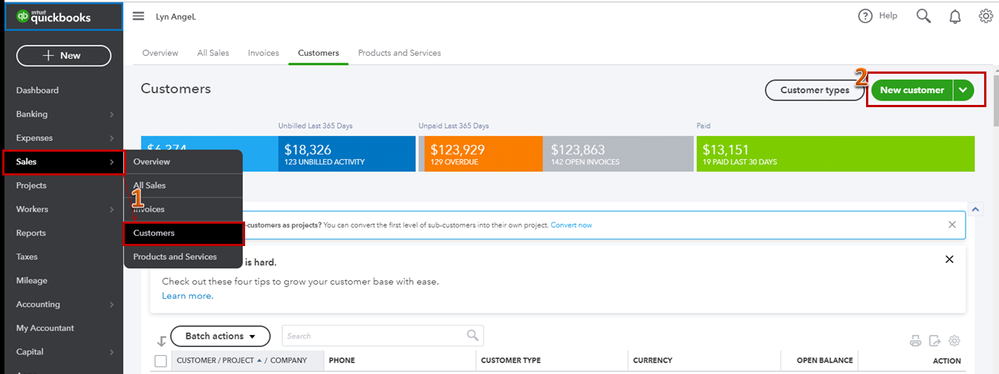Viewport: 999px width, 374px height.
Task: Open Projects in the sidebar
Action: click(31, 185)
